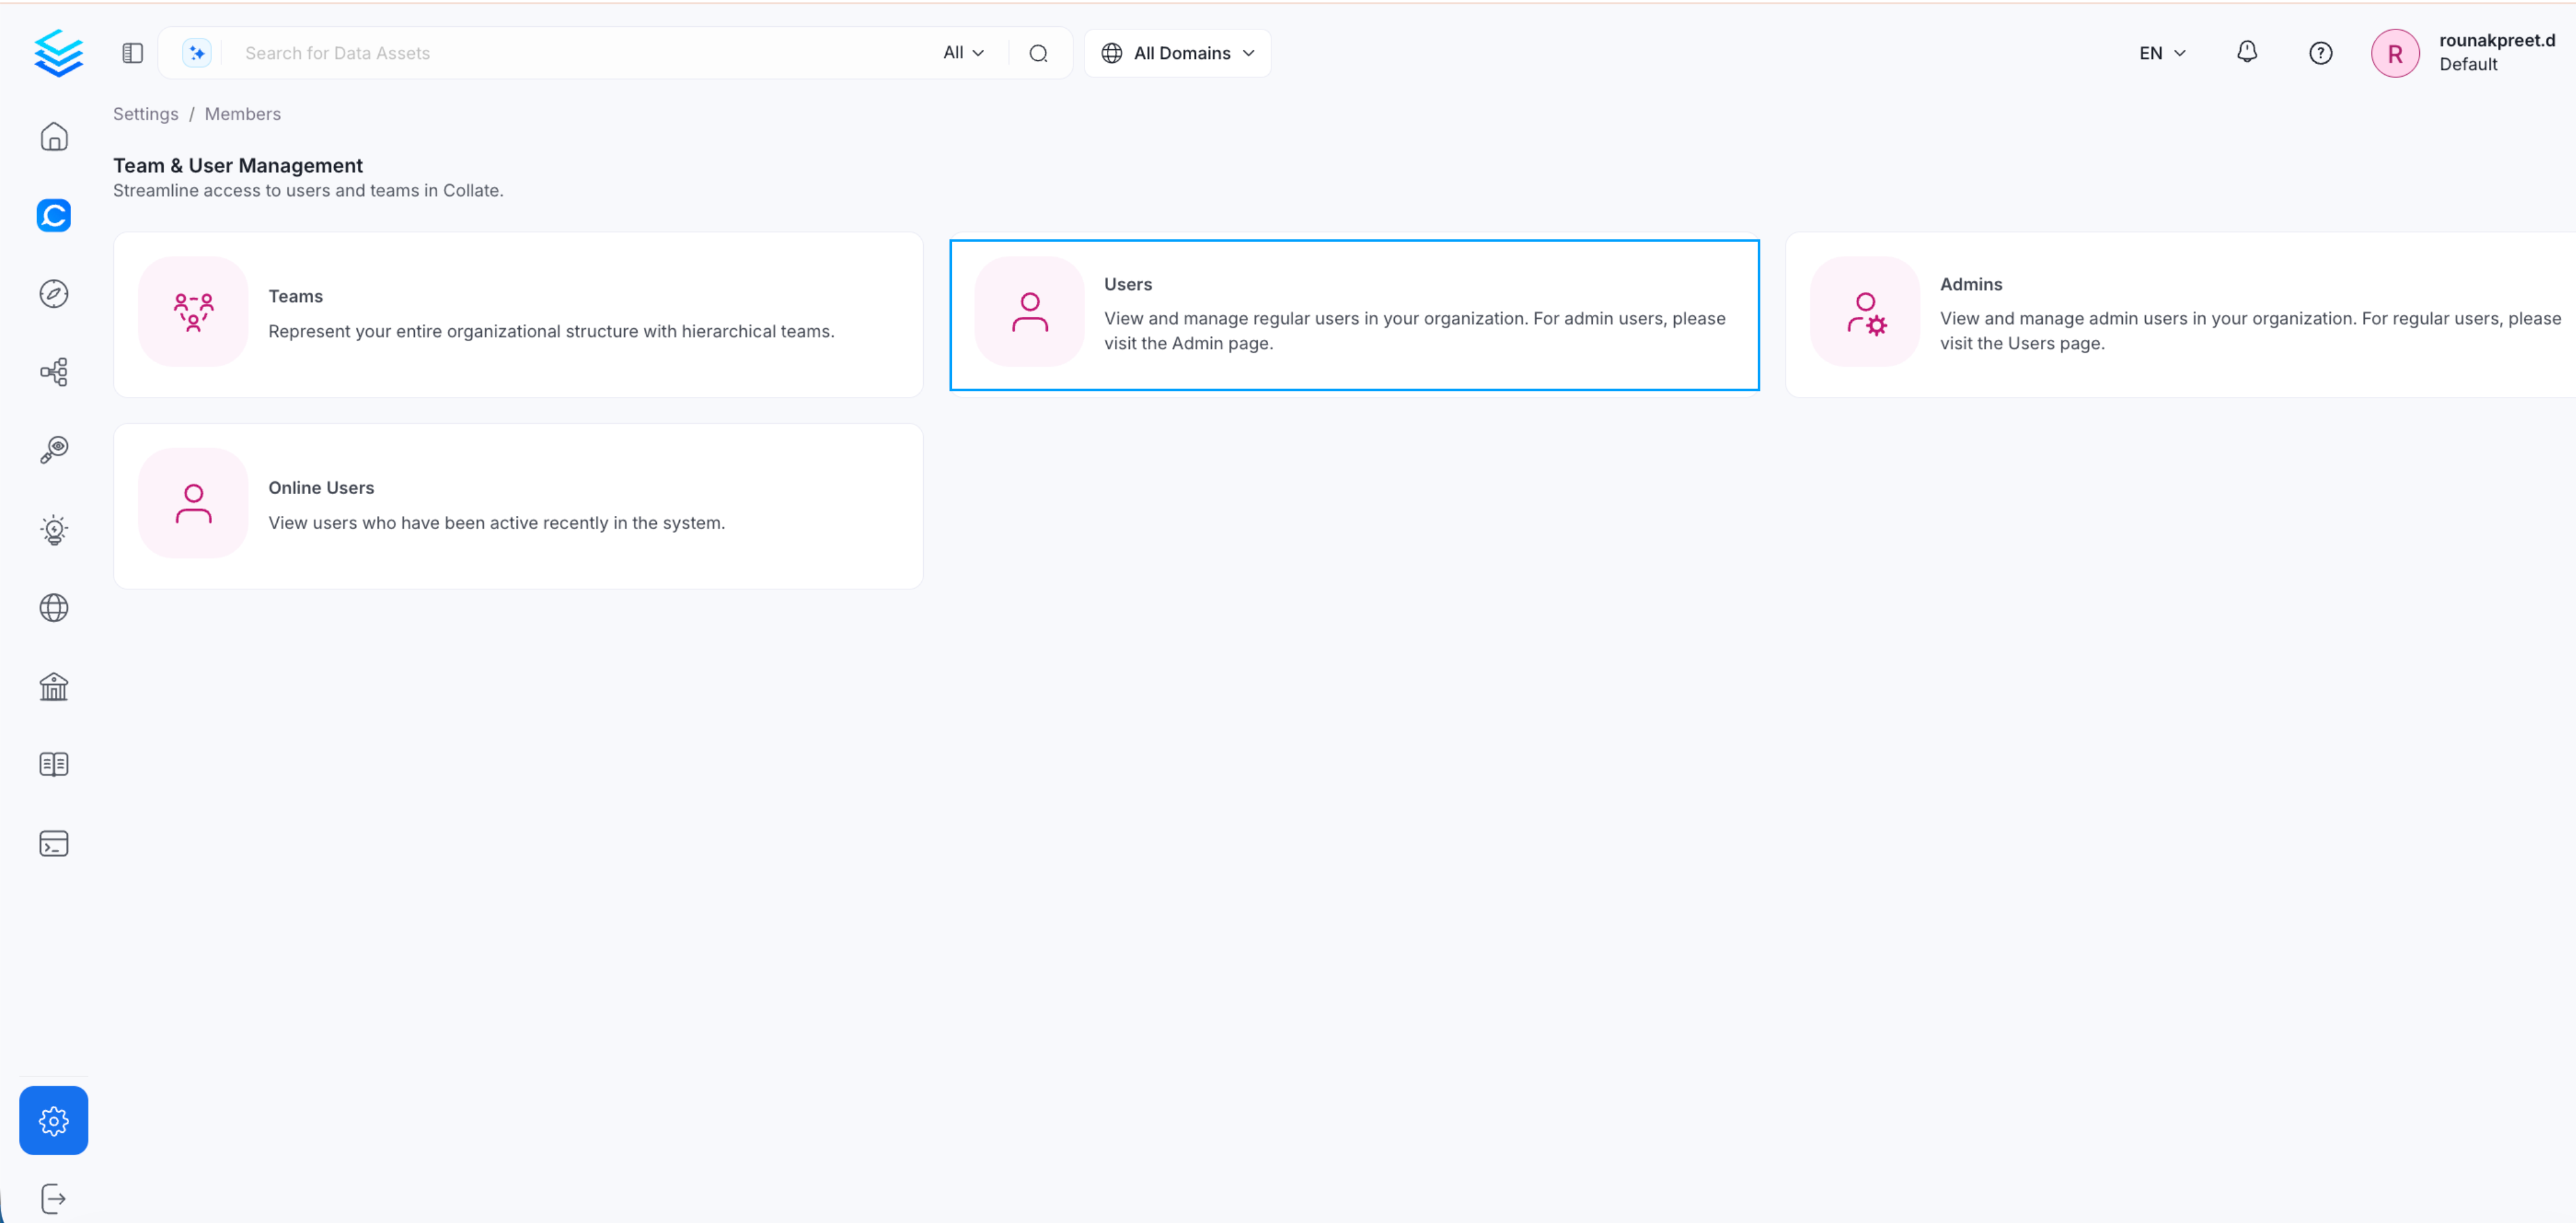Screen dimensions: 2576x1223
Task: Open the search filter All dropdown
Action: (962, 52)
